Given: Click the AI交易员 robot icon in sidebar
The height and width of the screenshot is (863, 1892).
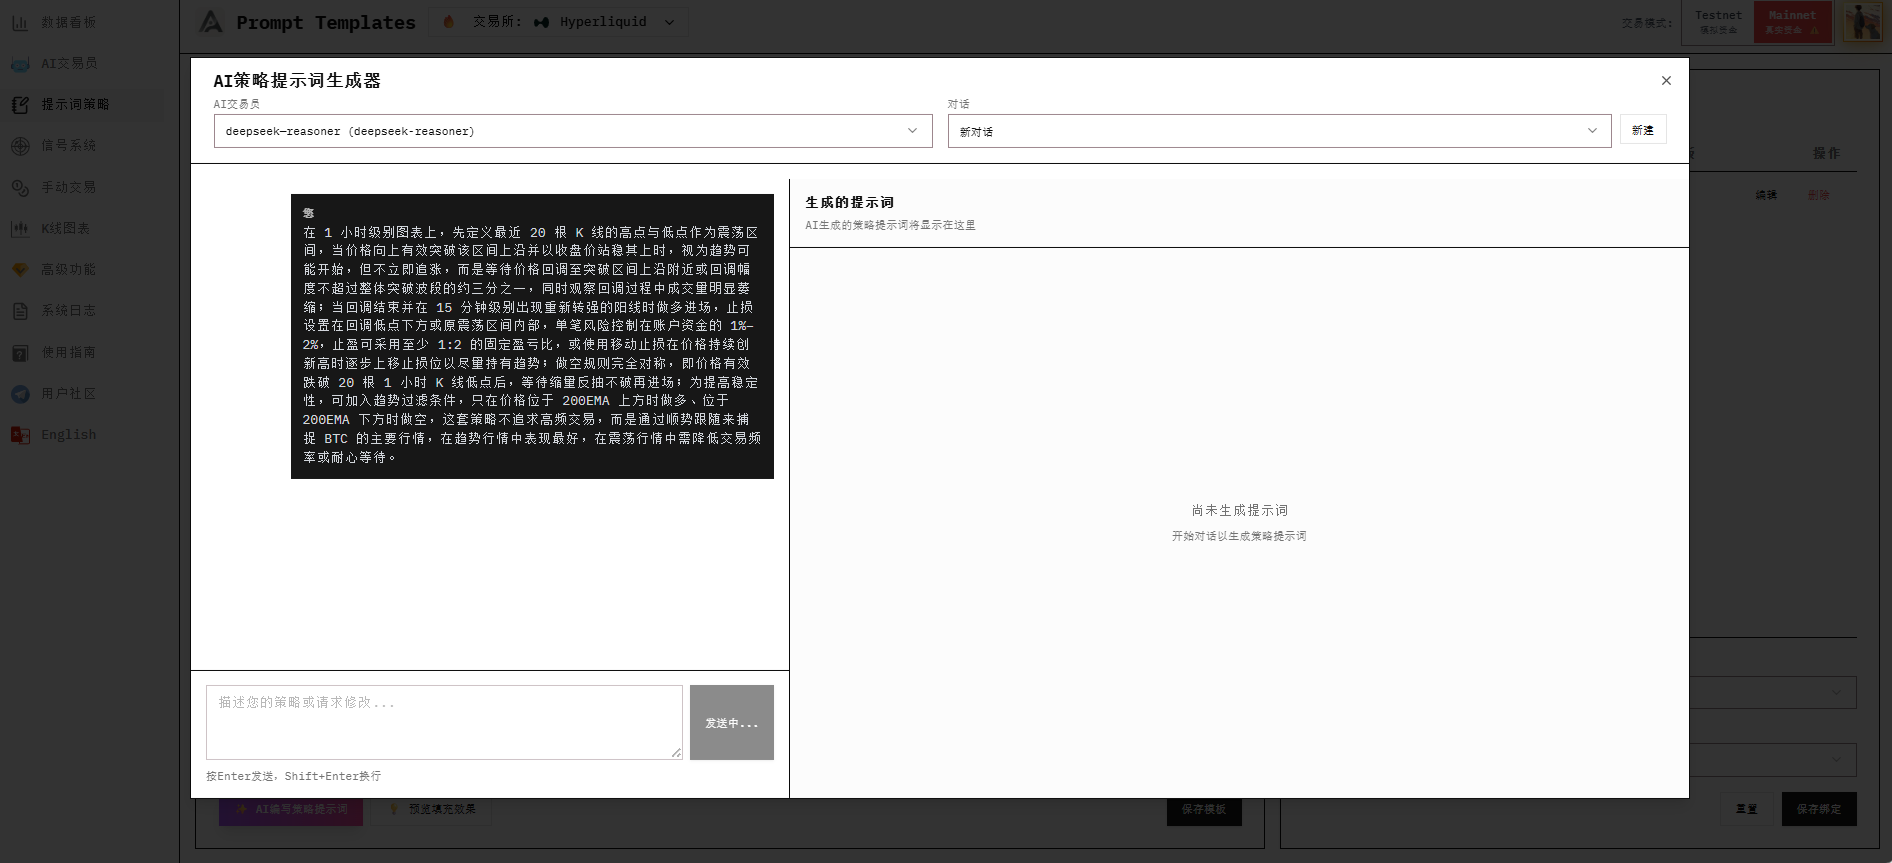Looking at the screenshot, I should 20,64.
